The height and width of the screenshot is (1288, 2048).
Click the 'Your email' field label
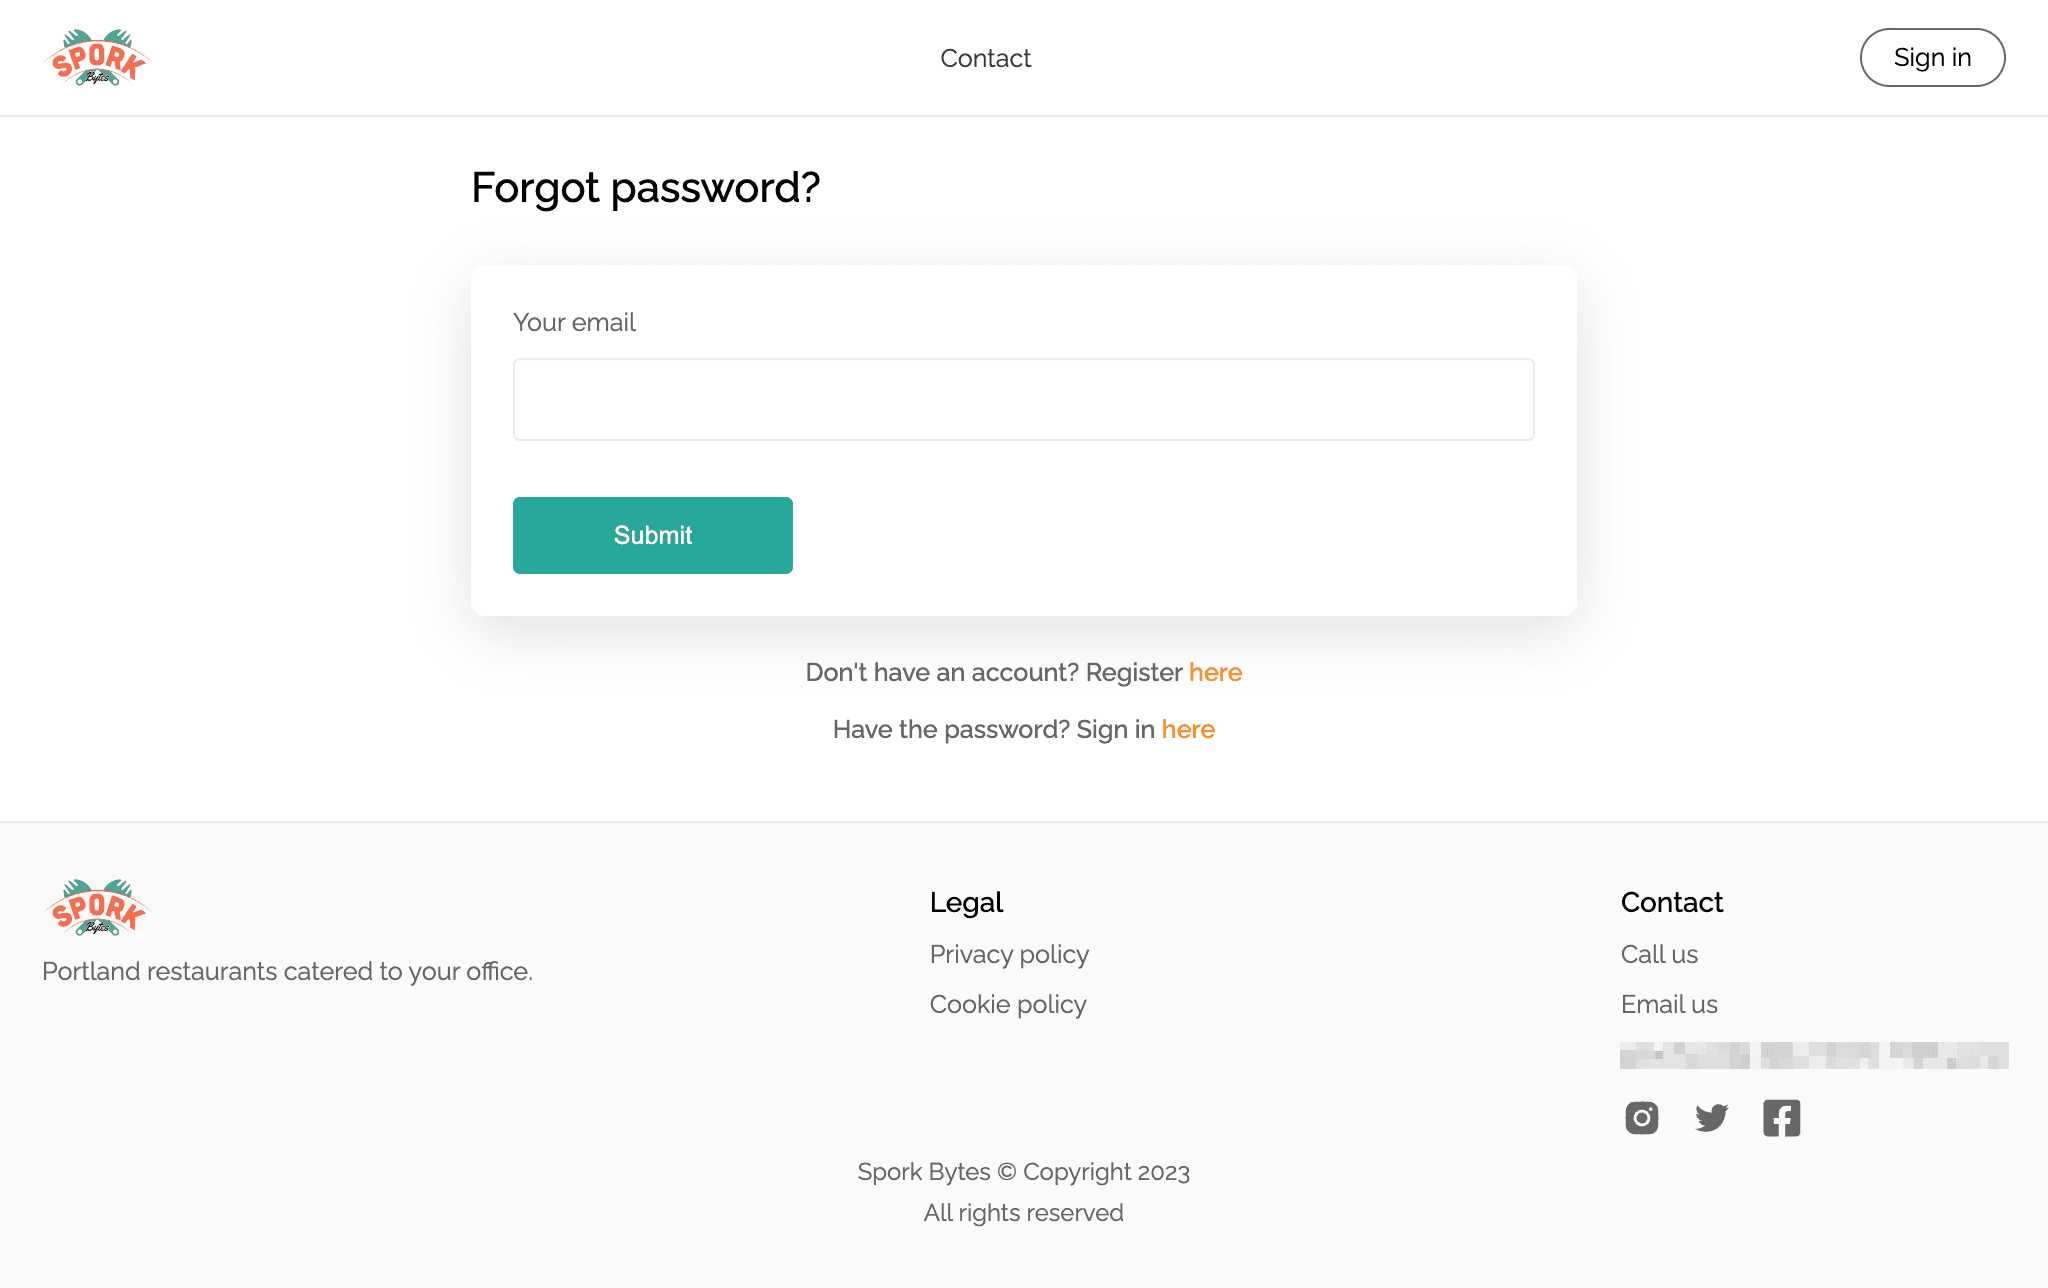point(574,322)
